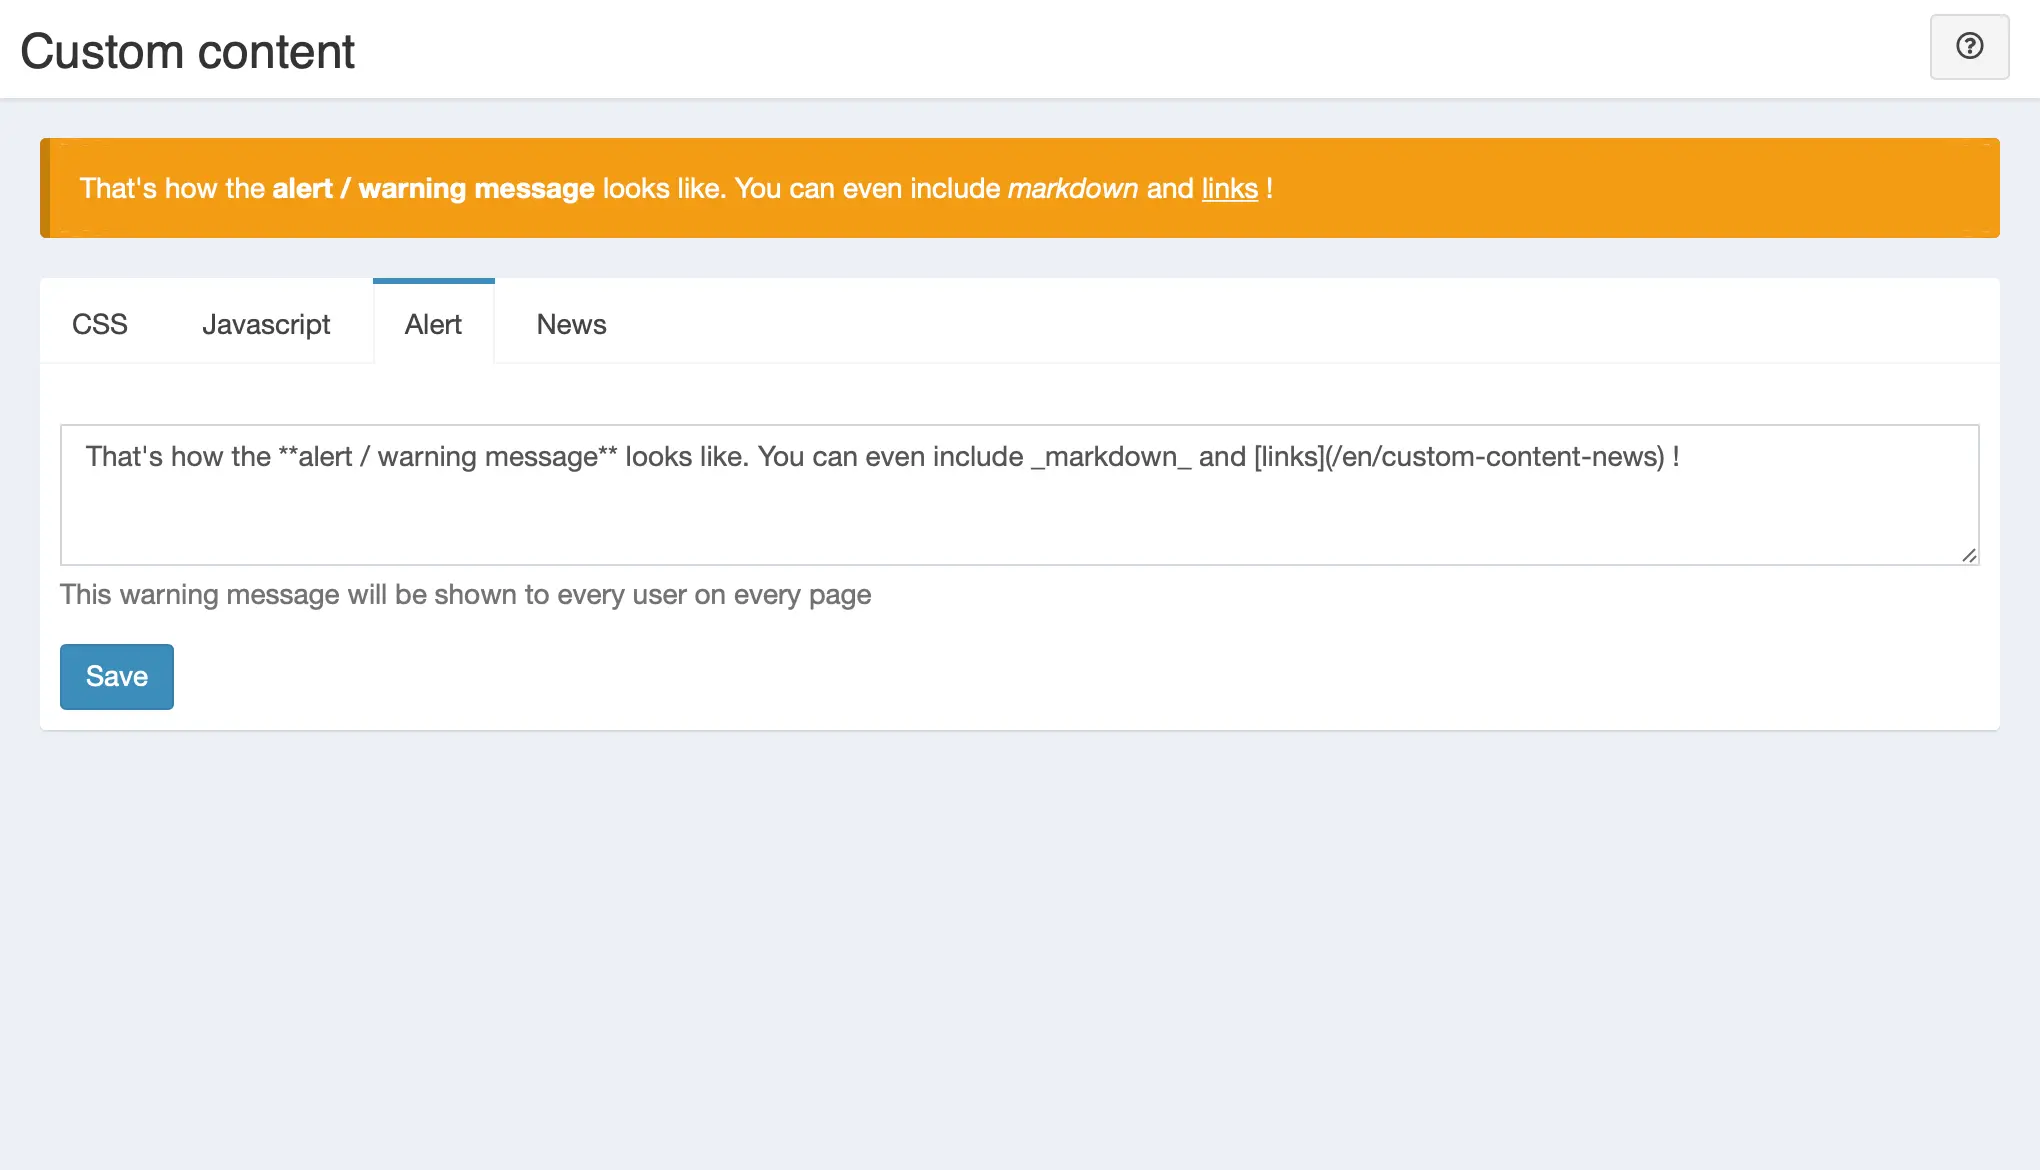Click empty tab bar area right of News
The width and height of the screenshot is (2040, 1170).
(x=1300, y=322)
